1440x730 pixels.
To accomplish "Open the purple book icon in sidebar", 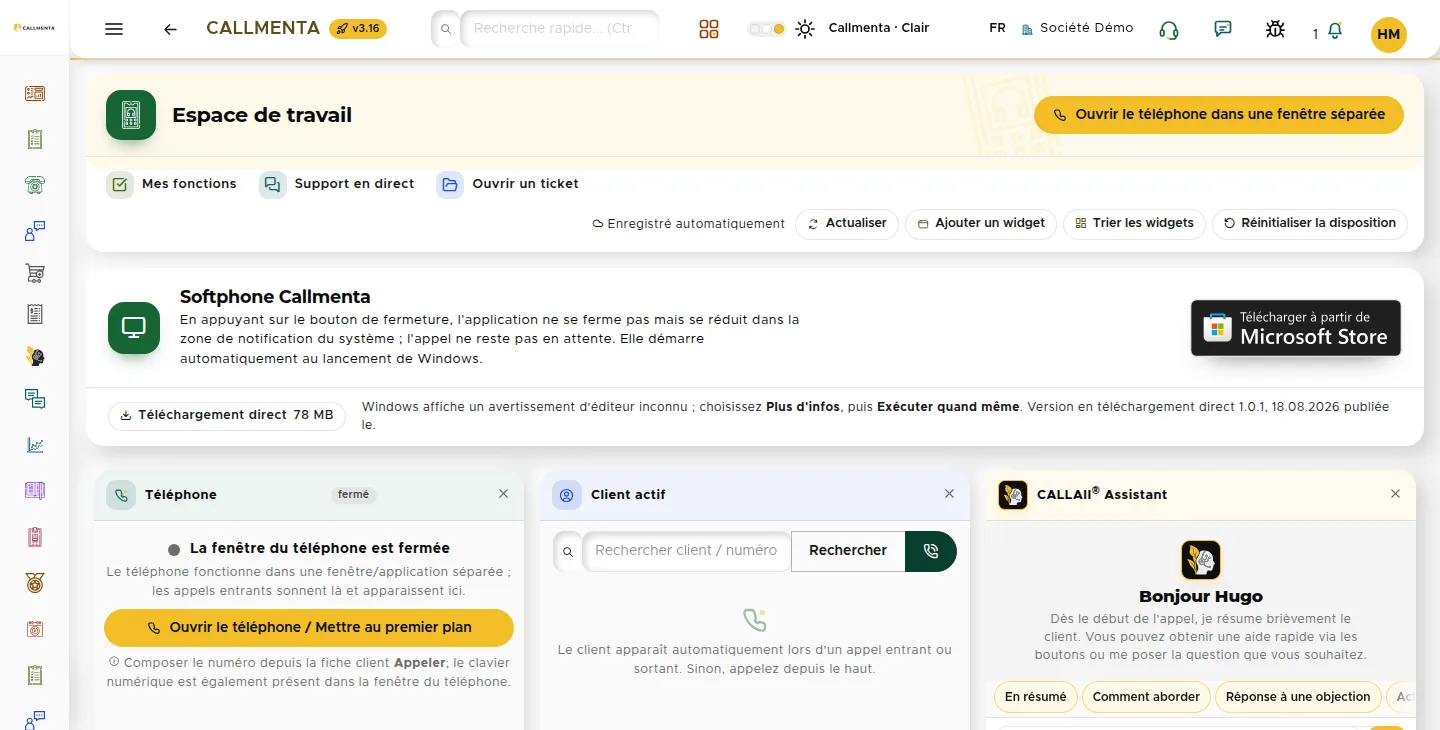I will (x=35, y=490).
